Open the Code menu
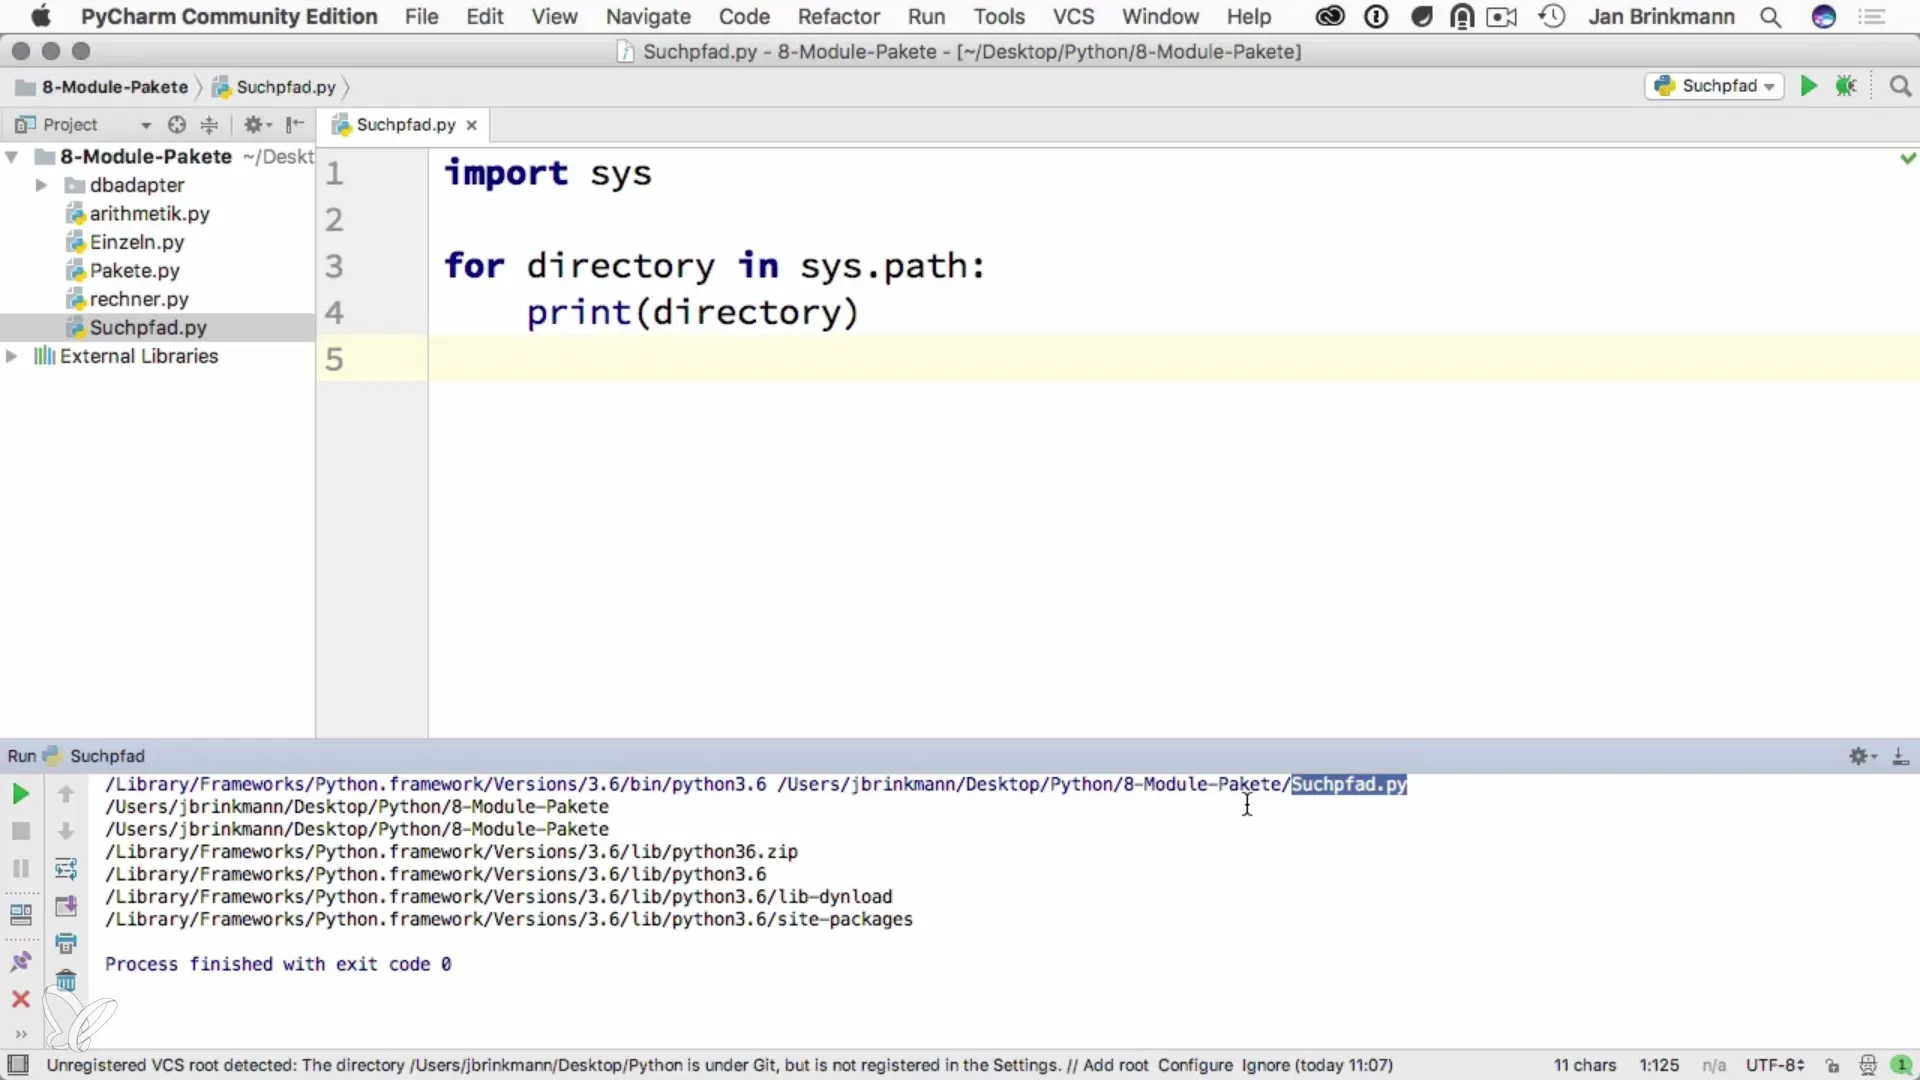Screen dimensions: 1920x1080 744,17
